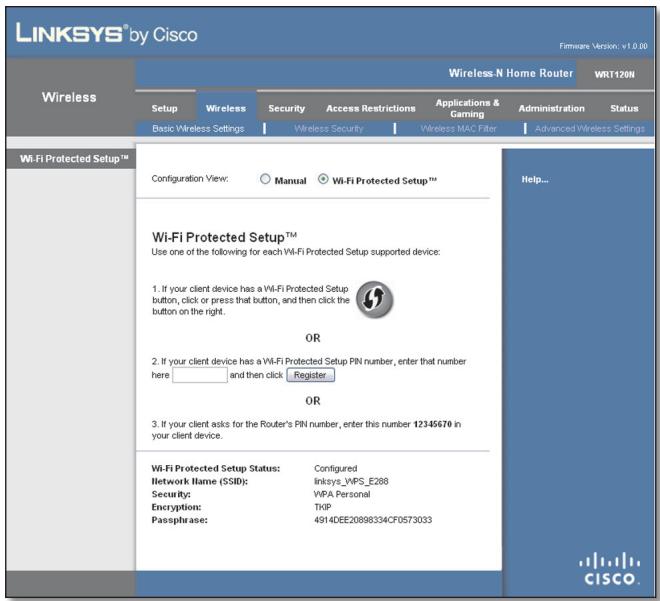Open the Wireless Security sub-tab
The height and width of the screenshot is (601, 660).
pos(329,129)
